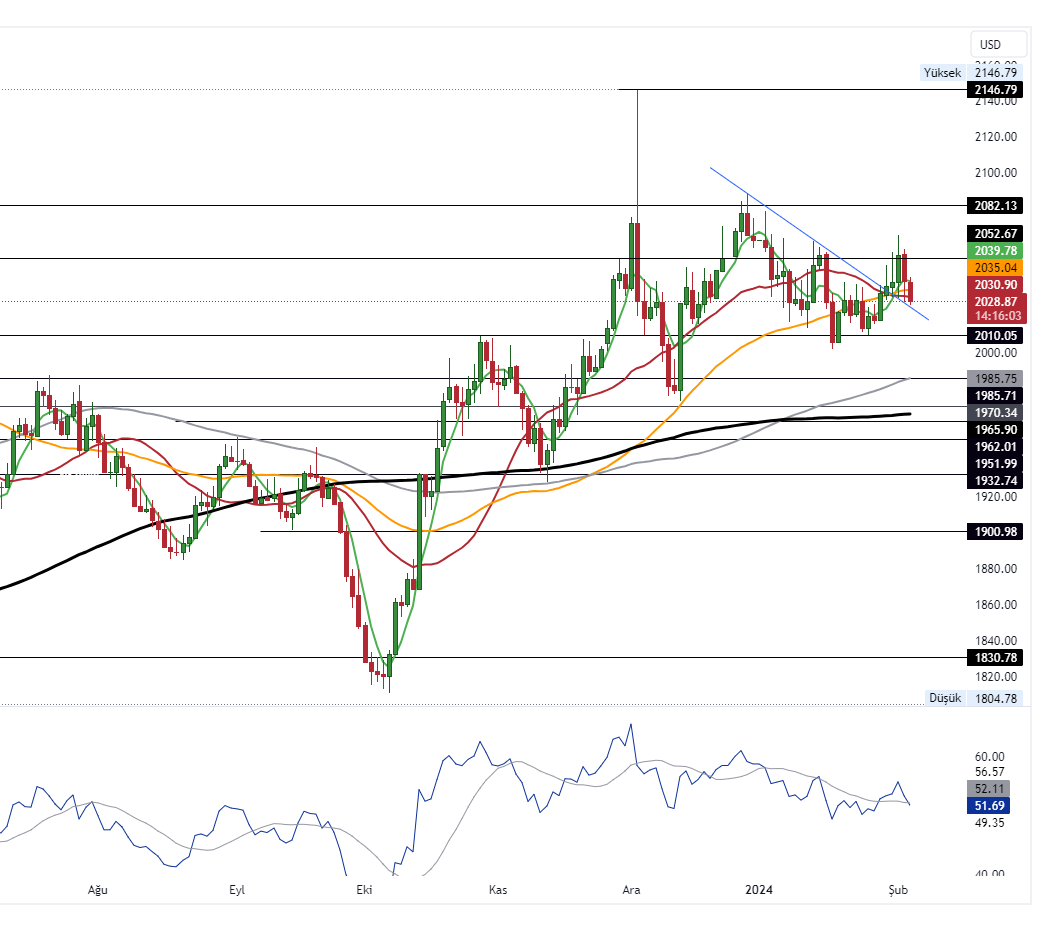
Task: Click the 1830.78 horizontal level label
Action: 994,658
